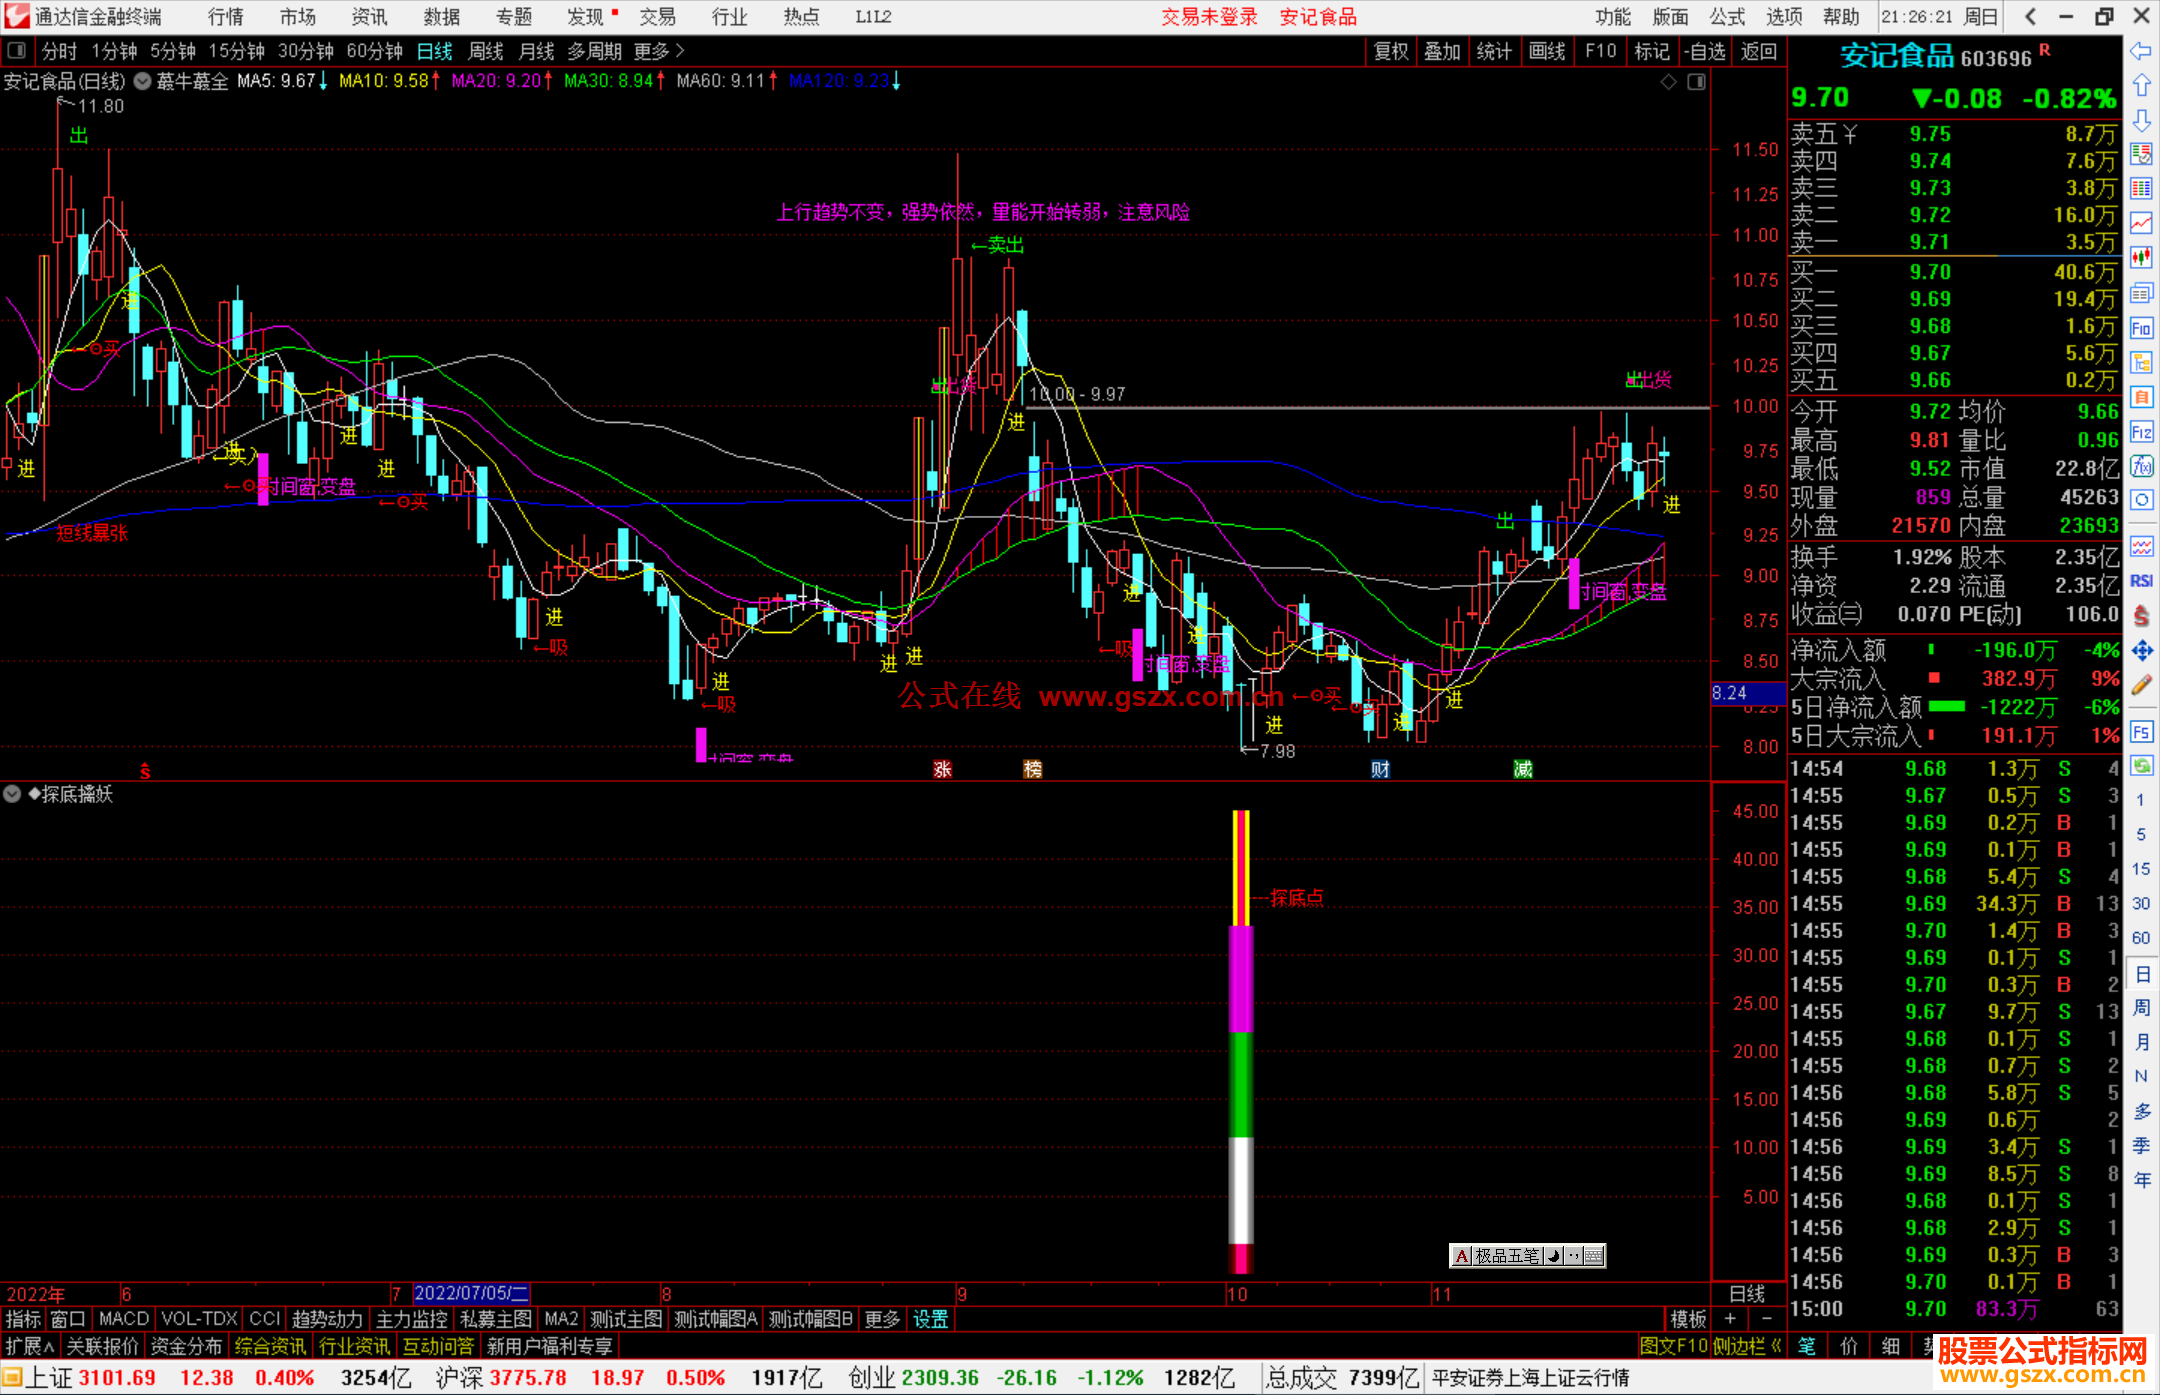The image size is (2160, 1395).
Task: Switch to the MACD indicator tab
Action: tap(123, 1319)
